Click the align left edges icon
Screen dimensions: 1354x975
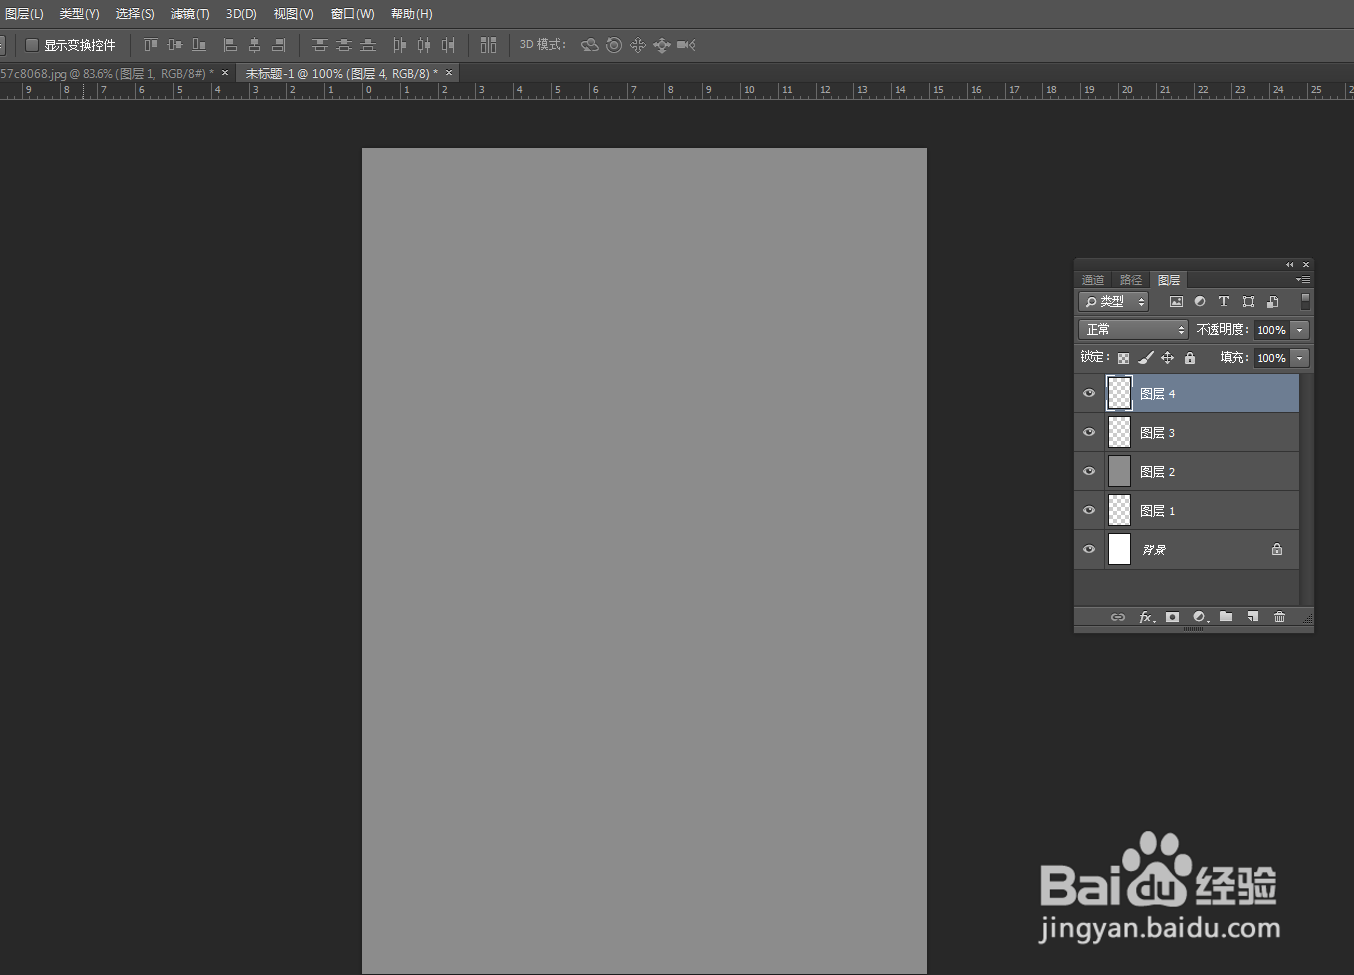pyautogui.click(x=230, y=45)
